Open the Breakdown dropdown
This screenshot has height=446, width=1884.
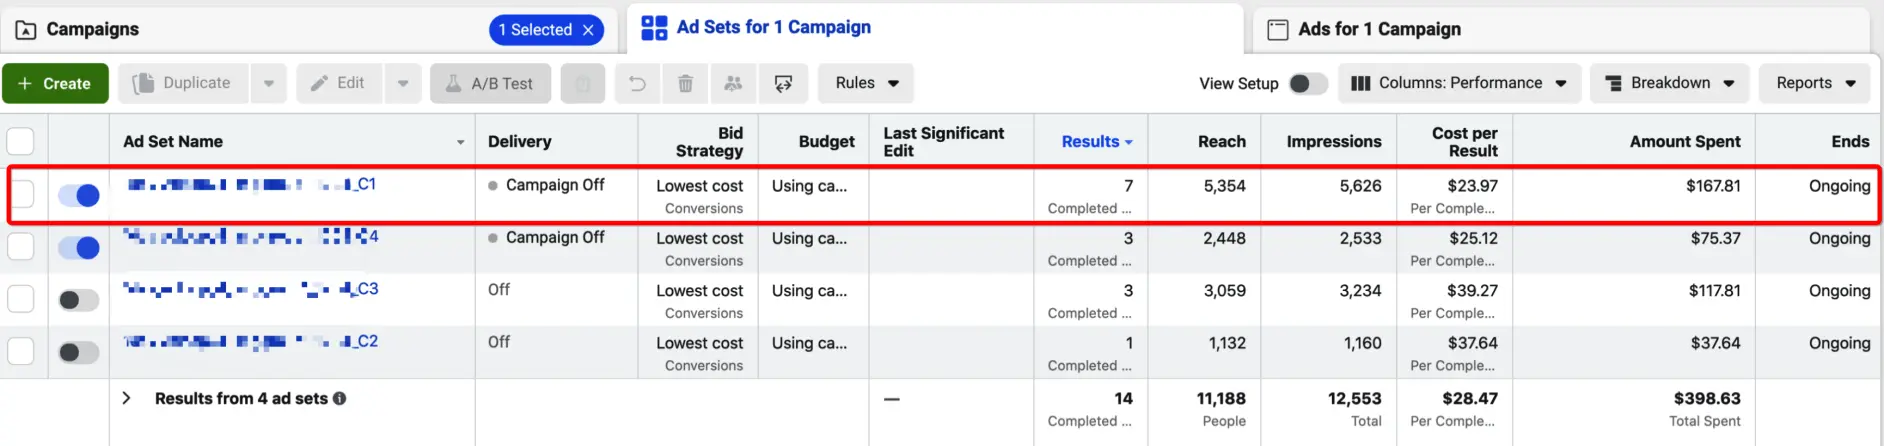(1669, 84)
